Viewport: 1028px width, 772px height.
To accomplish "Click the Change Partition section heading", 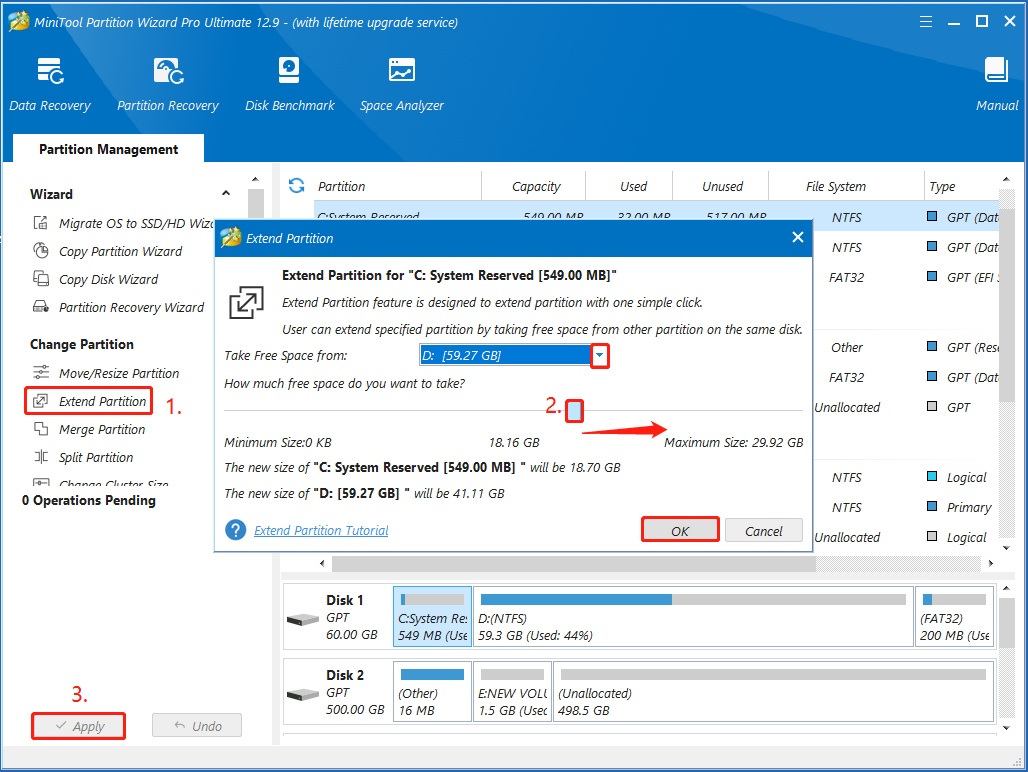I will (x=82, y=344).
